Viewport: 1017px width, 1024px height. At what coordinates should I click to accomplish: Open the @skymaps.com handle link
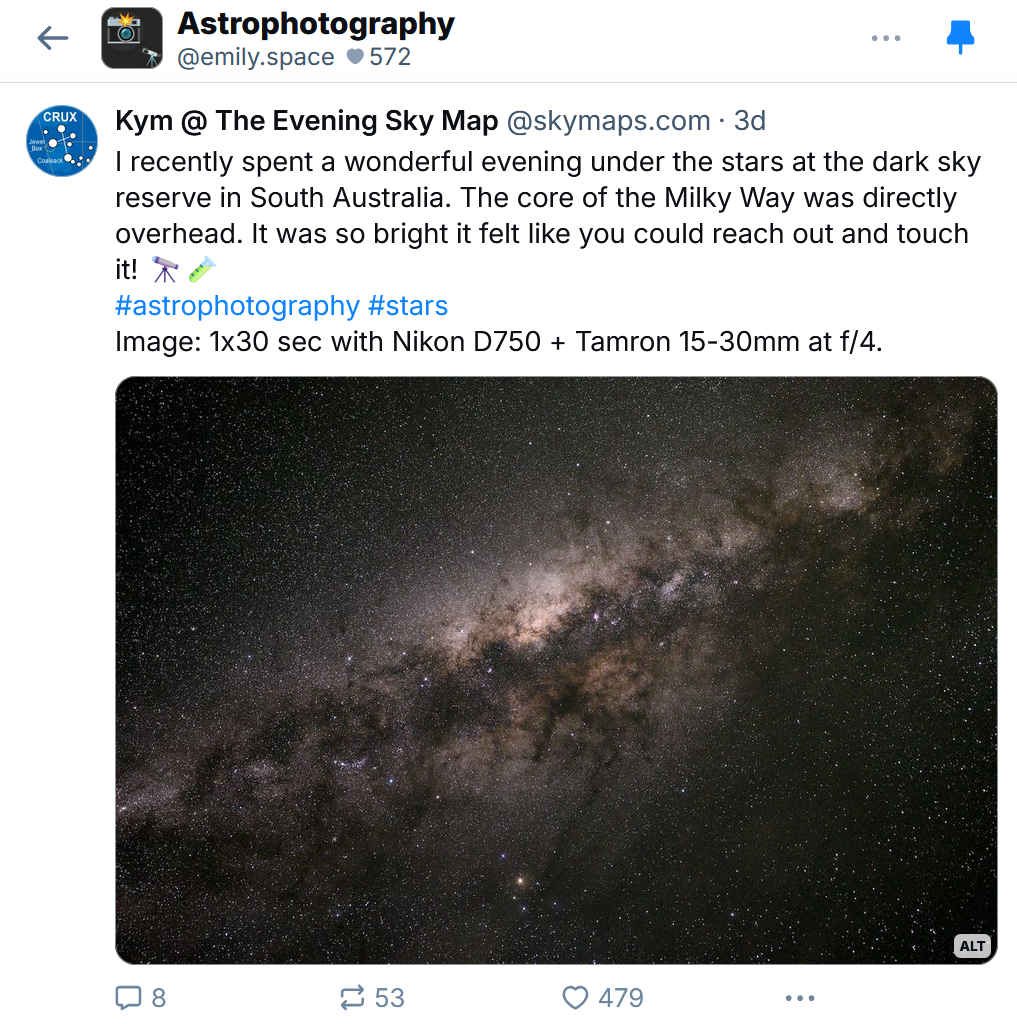608,121
